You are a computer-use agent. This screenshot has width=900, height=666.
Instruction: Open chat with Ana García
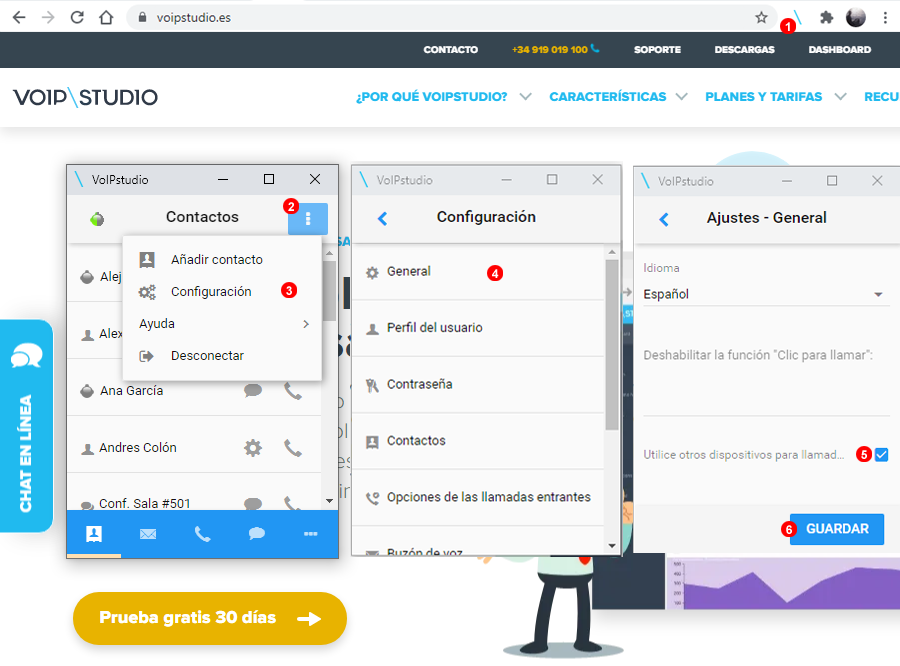253,390
